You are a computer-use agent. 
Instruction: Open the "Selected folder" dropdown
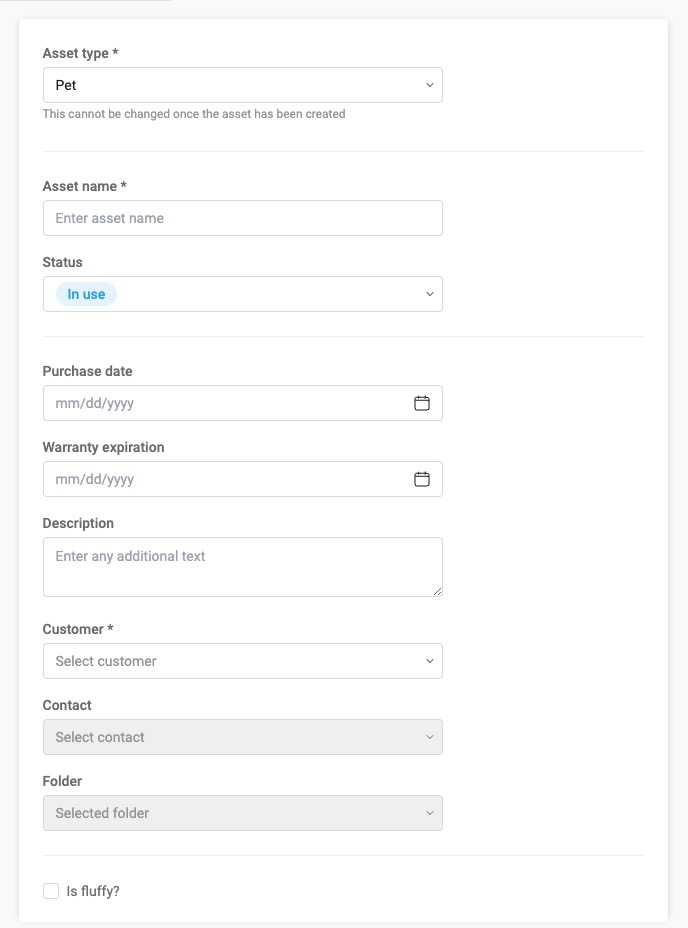coord(243,813)
